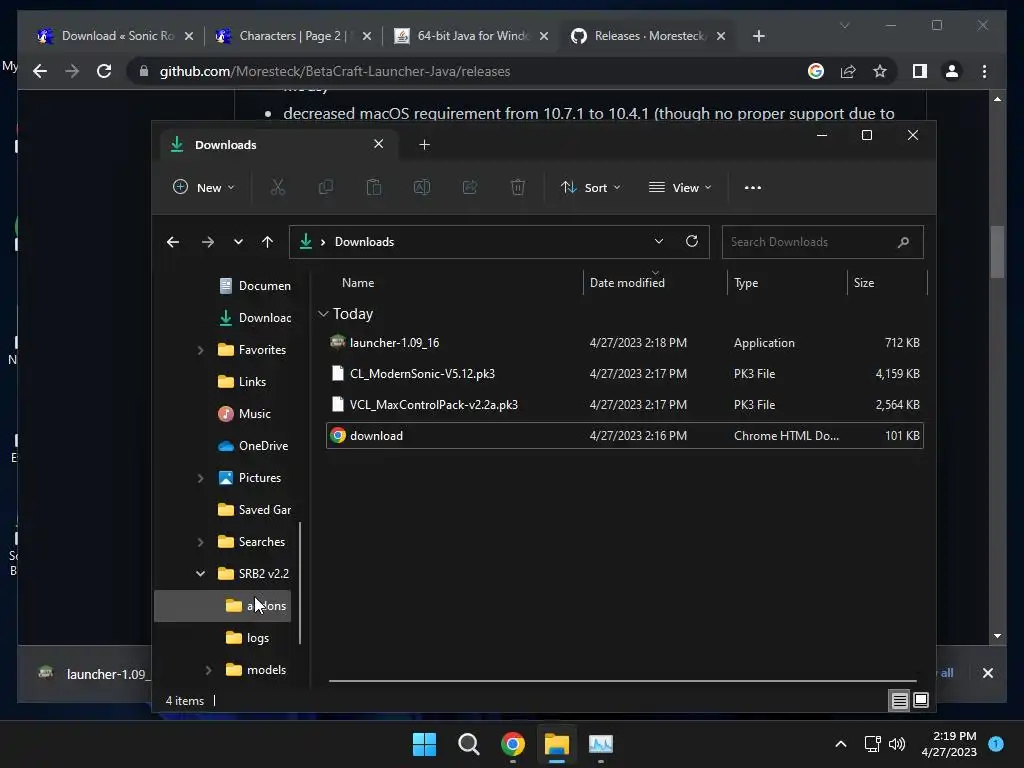
Task: Open the View dropdown
Action: pos(680,187)
